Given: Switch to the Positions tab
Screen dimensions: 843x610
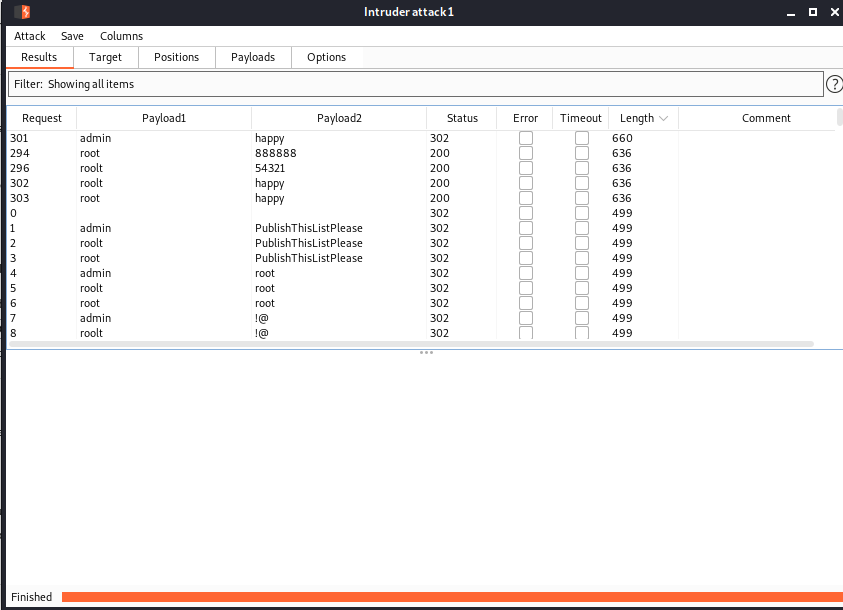Looking at the screenshot, I should (x=176, y=57).
